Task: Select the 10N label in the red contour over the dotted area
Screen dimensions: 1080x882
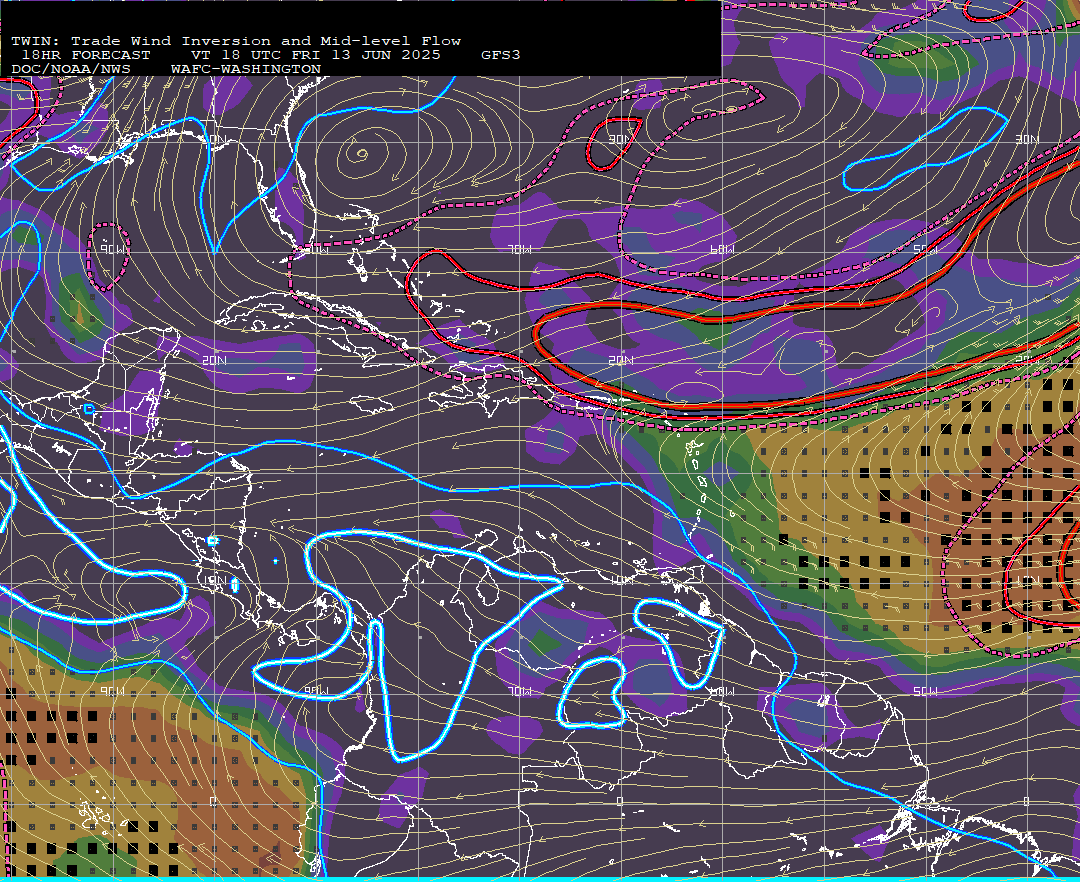Action: (x=1026, y=580)
